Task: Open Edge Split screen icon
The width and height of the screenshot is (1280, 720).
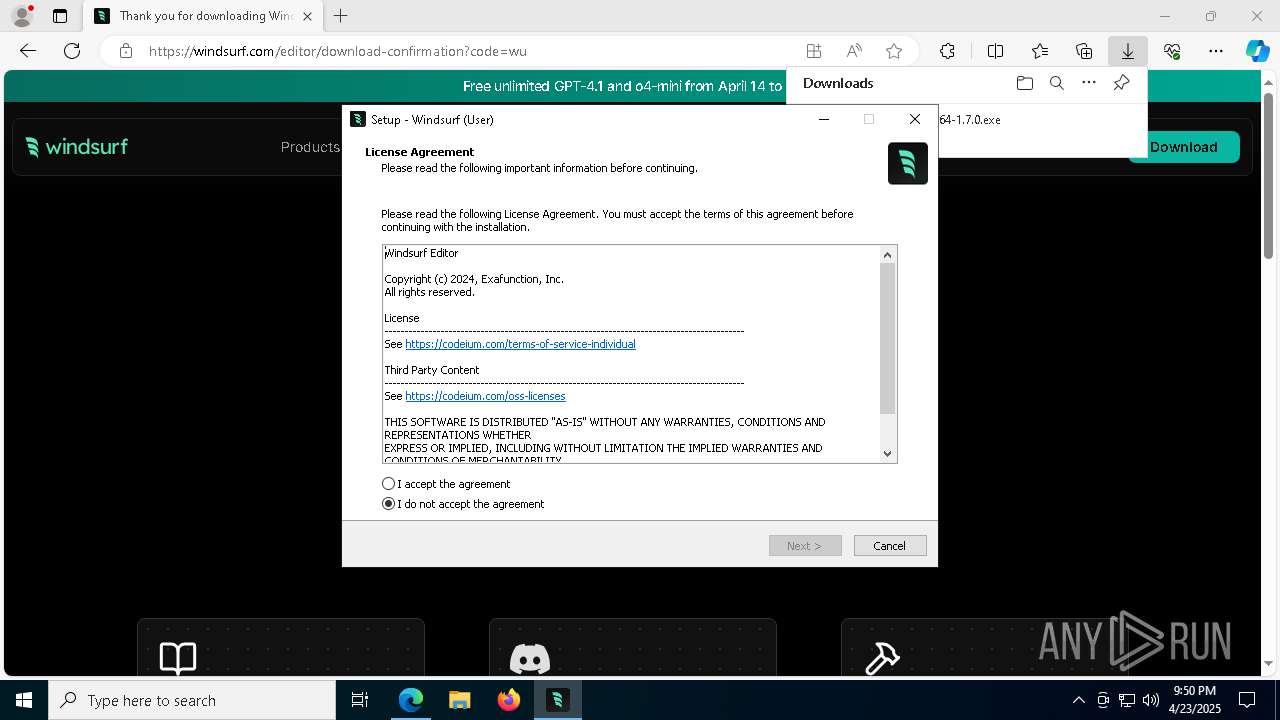Action: click(996, 51)
